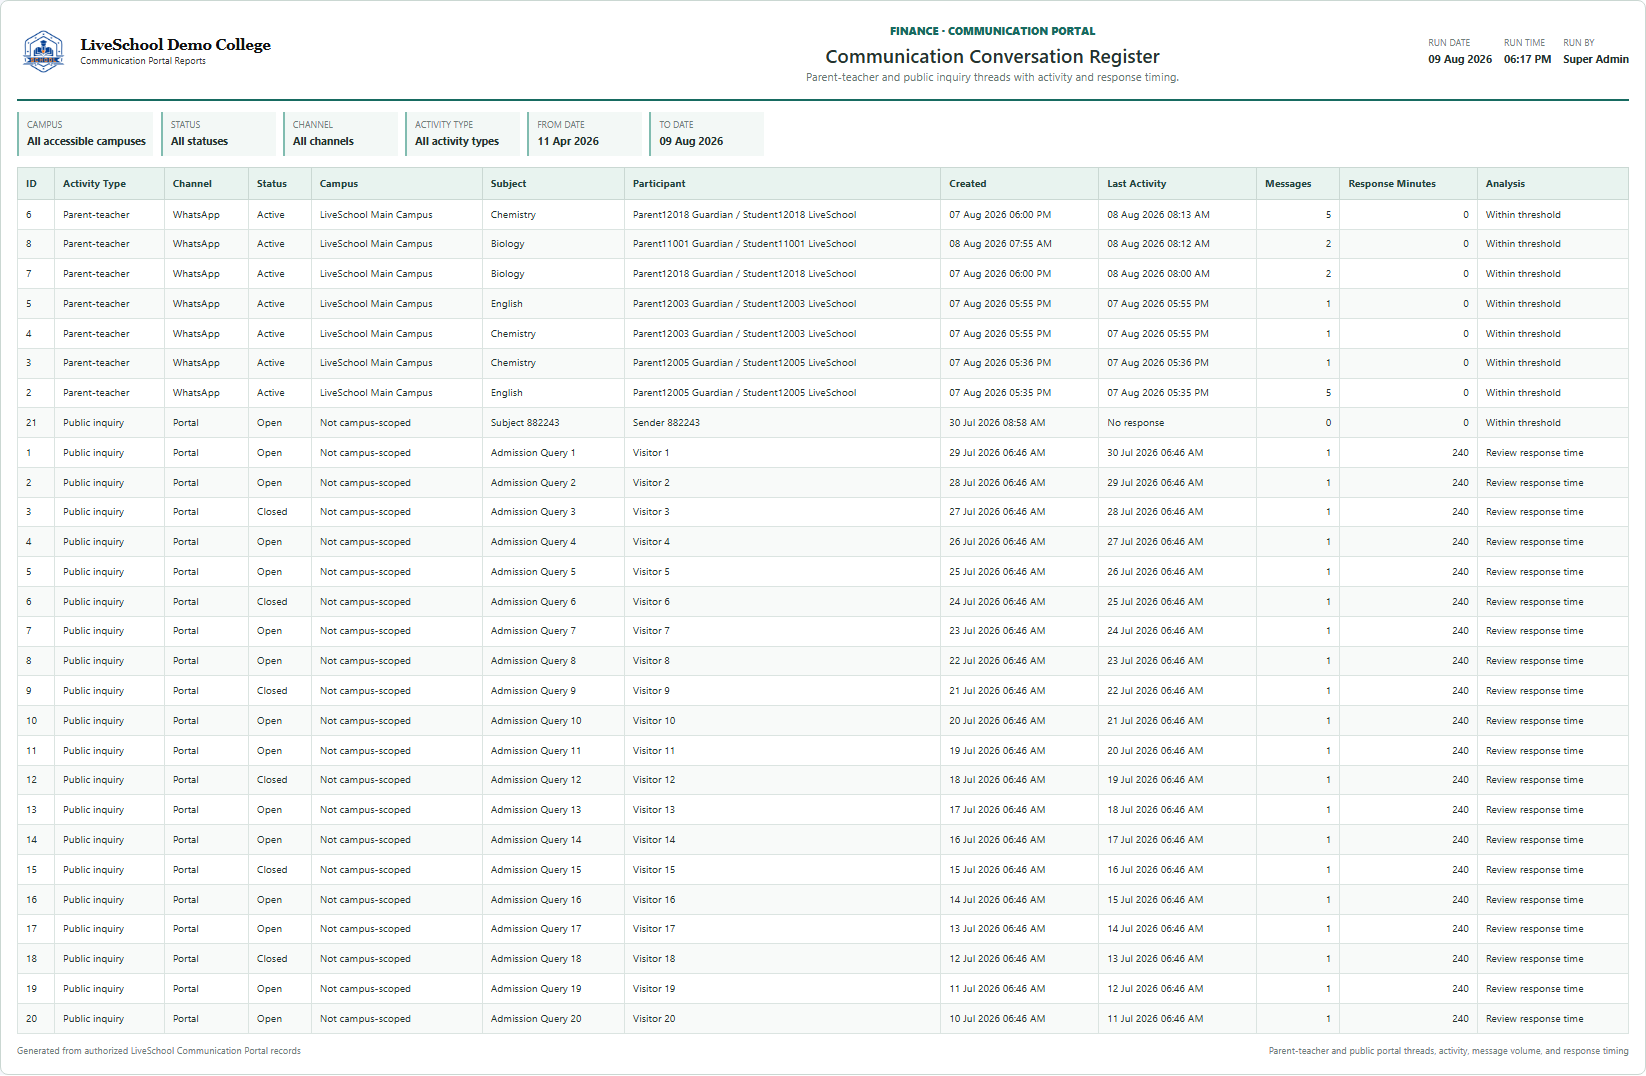Click participant 'Sender 882243'
Screen dimensions: 1646x1076
(666, 423)
